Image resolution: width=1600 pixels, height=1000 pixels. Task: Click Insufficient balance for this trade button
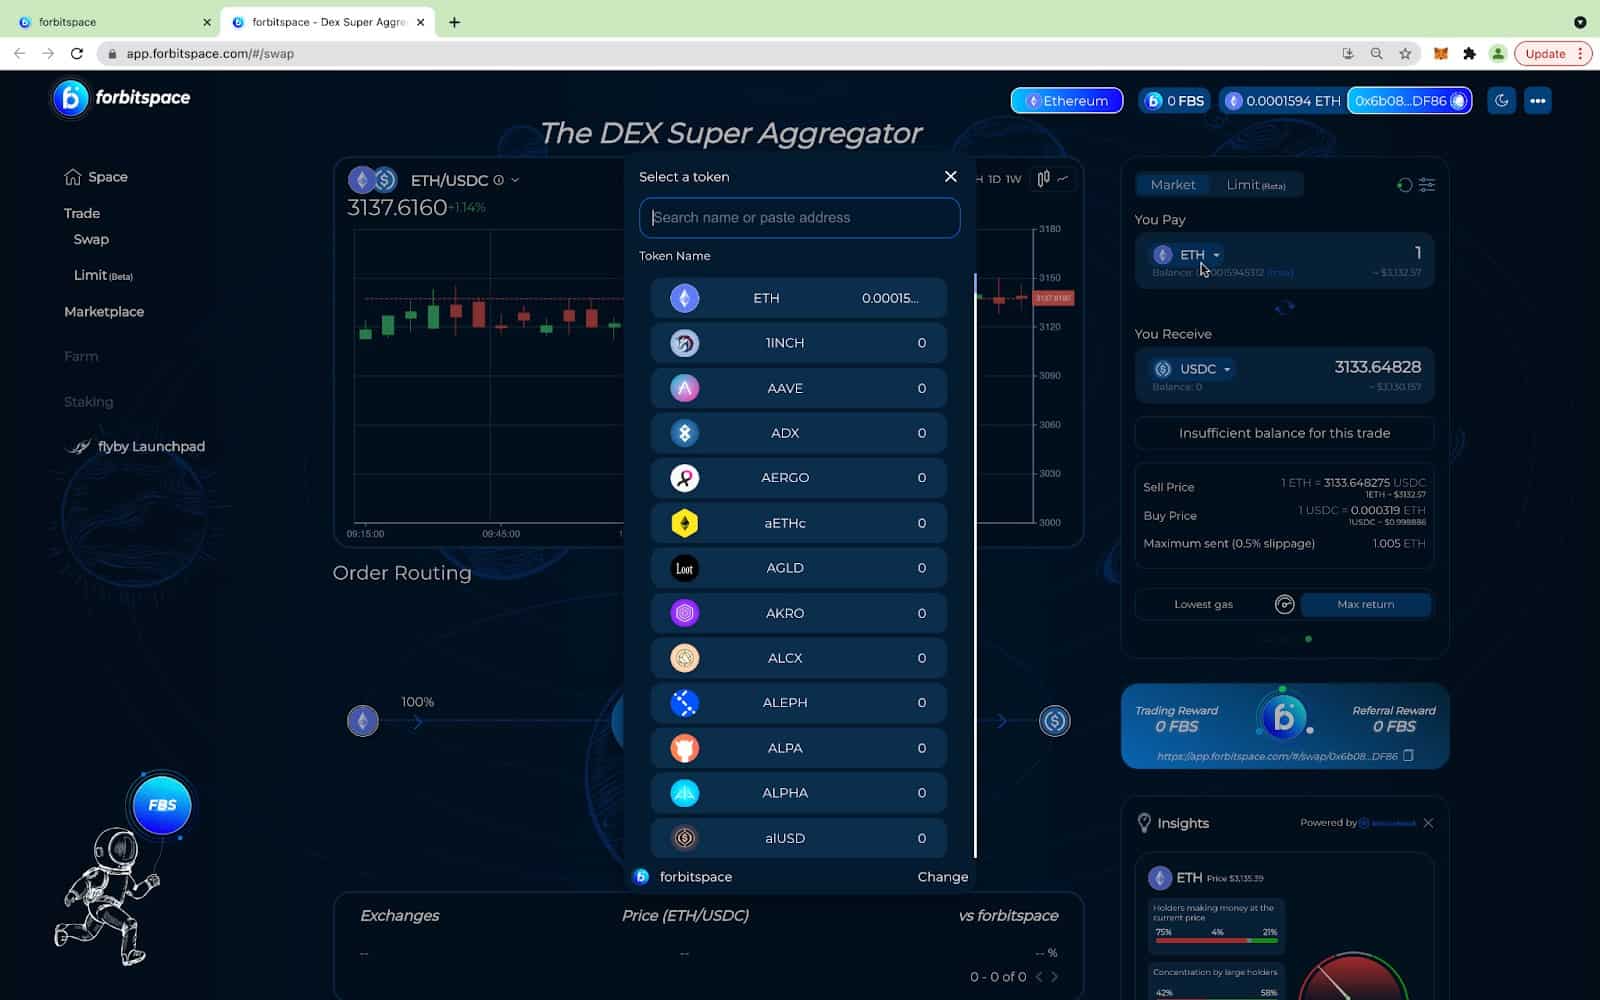click(1284, 433)
